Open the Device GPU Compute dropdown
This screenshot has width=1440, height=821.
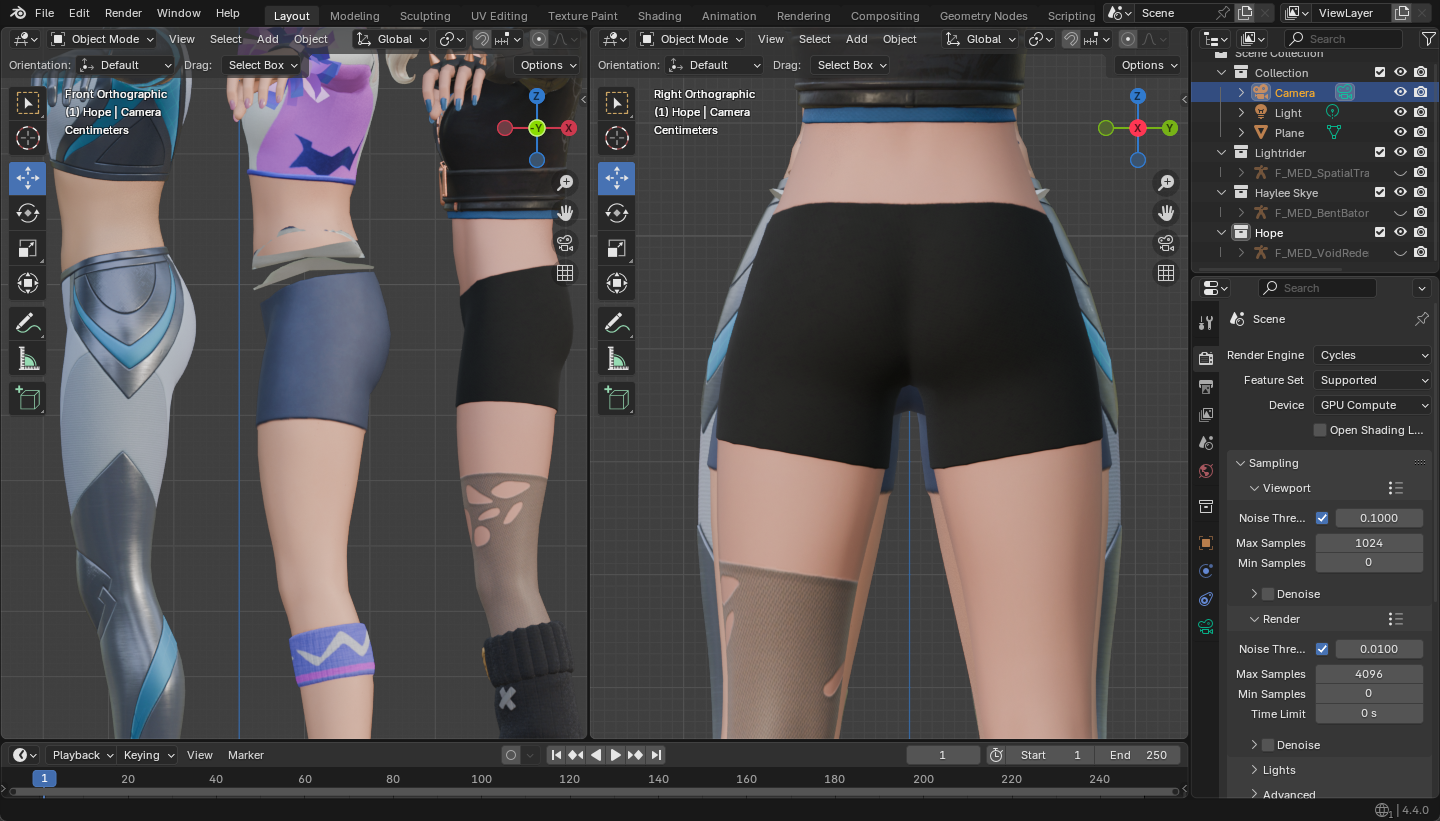(1372, 405)
